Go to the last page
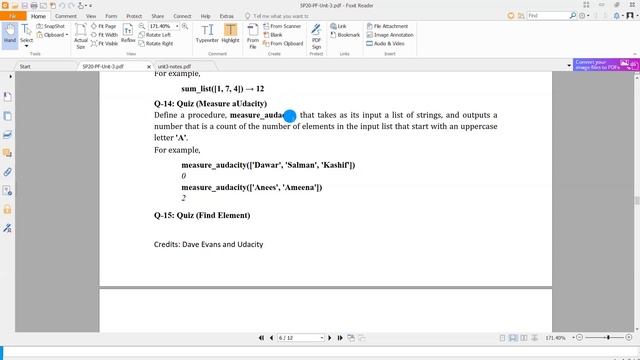Image resolution: width=640 pixels, height=360 pixels. [x=340, y=338]
